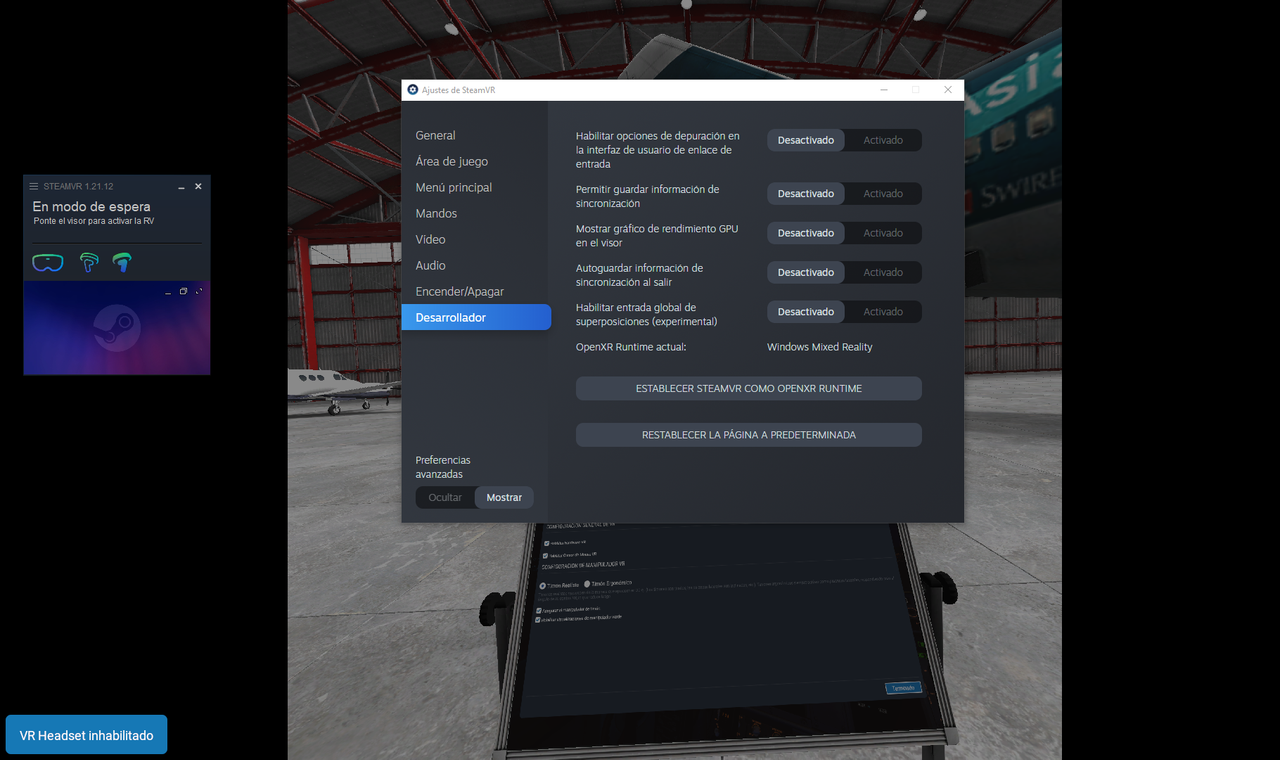Enable global overlay input (experimental)
This screenshot has height=760, width=1280.
(883, 312)
